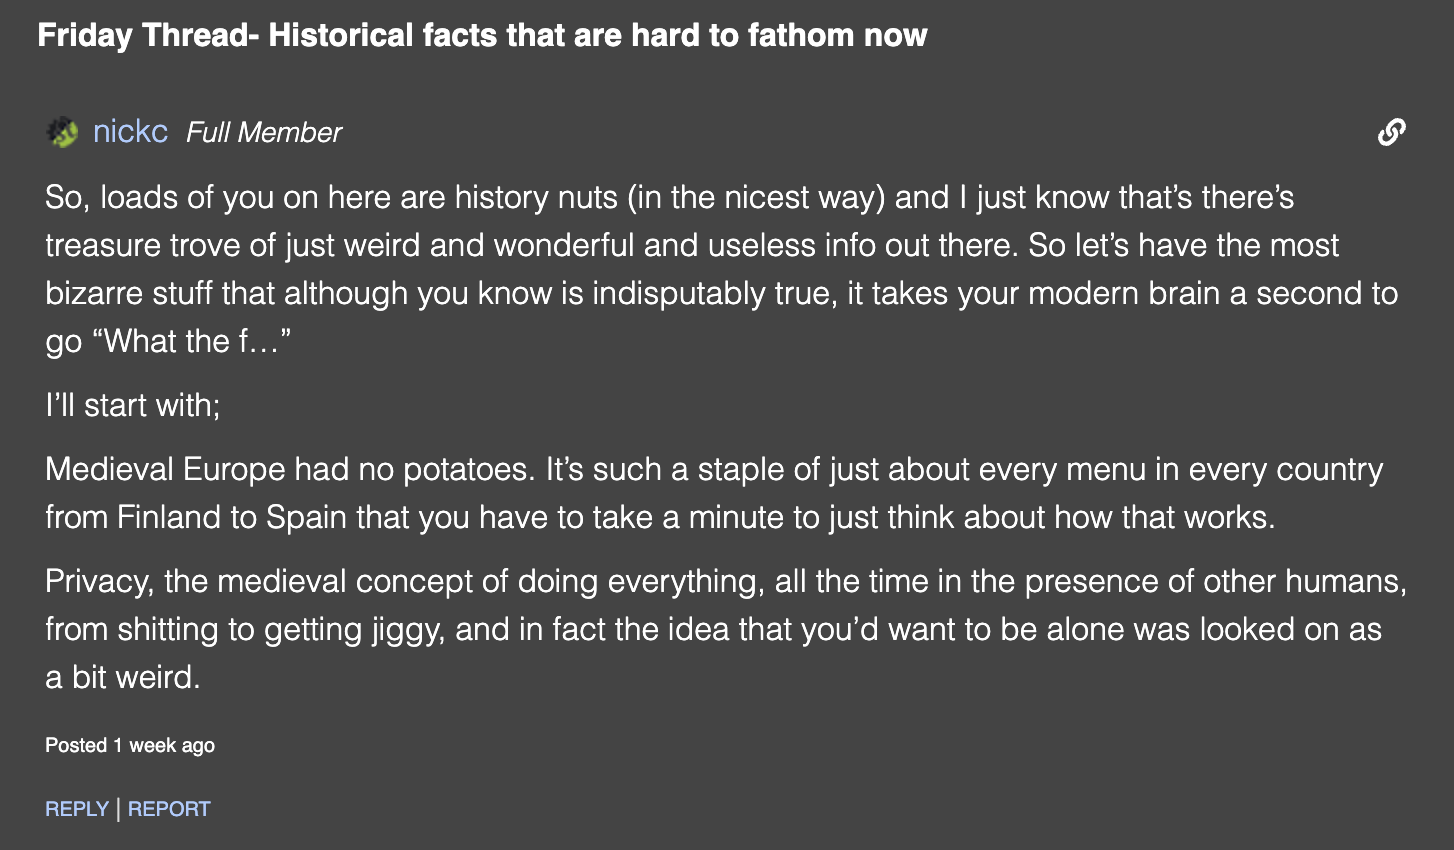Click the REPLY link
This screenshot has height=850, width=1454.
pos(76,808)
